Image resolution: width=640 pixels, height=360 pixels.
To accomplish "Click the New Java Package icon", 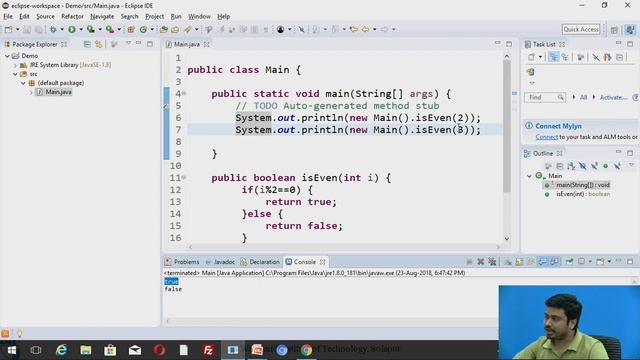I will [131, 29].
